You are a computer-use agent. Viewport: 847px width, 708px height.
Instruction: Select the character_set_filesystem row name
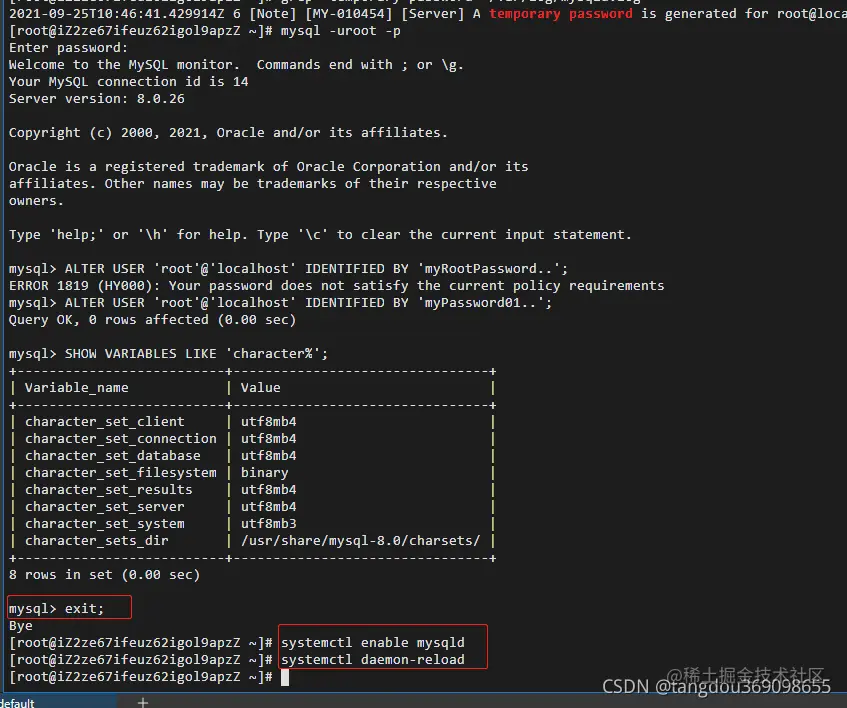120,473
